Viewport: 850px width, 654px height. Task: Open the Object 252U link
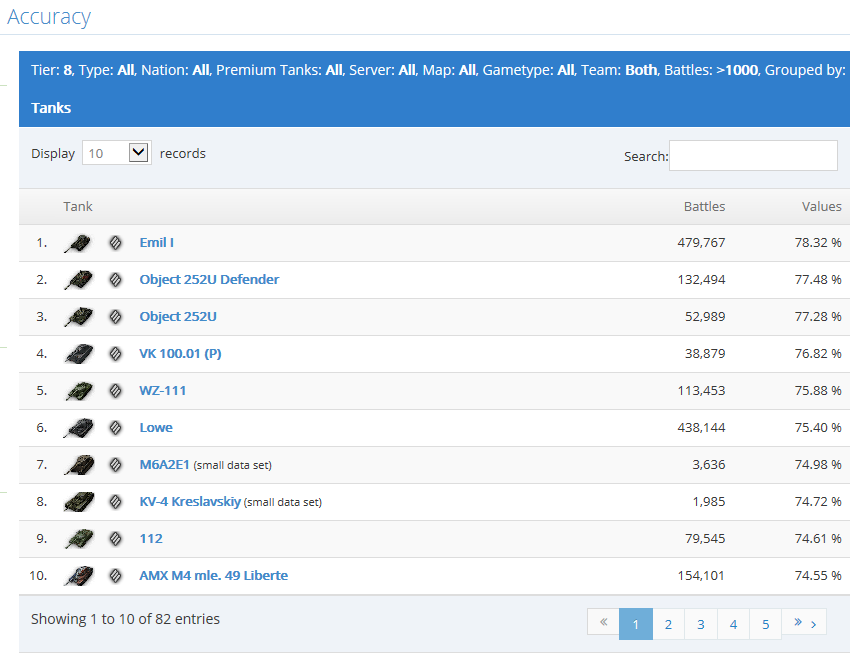178,316
